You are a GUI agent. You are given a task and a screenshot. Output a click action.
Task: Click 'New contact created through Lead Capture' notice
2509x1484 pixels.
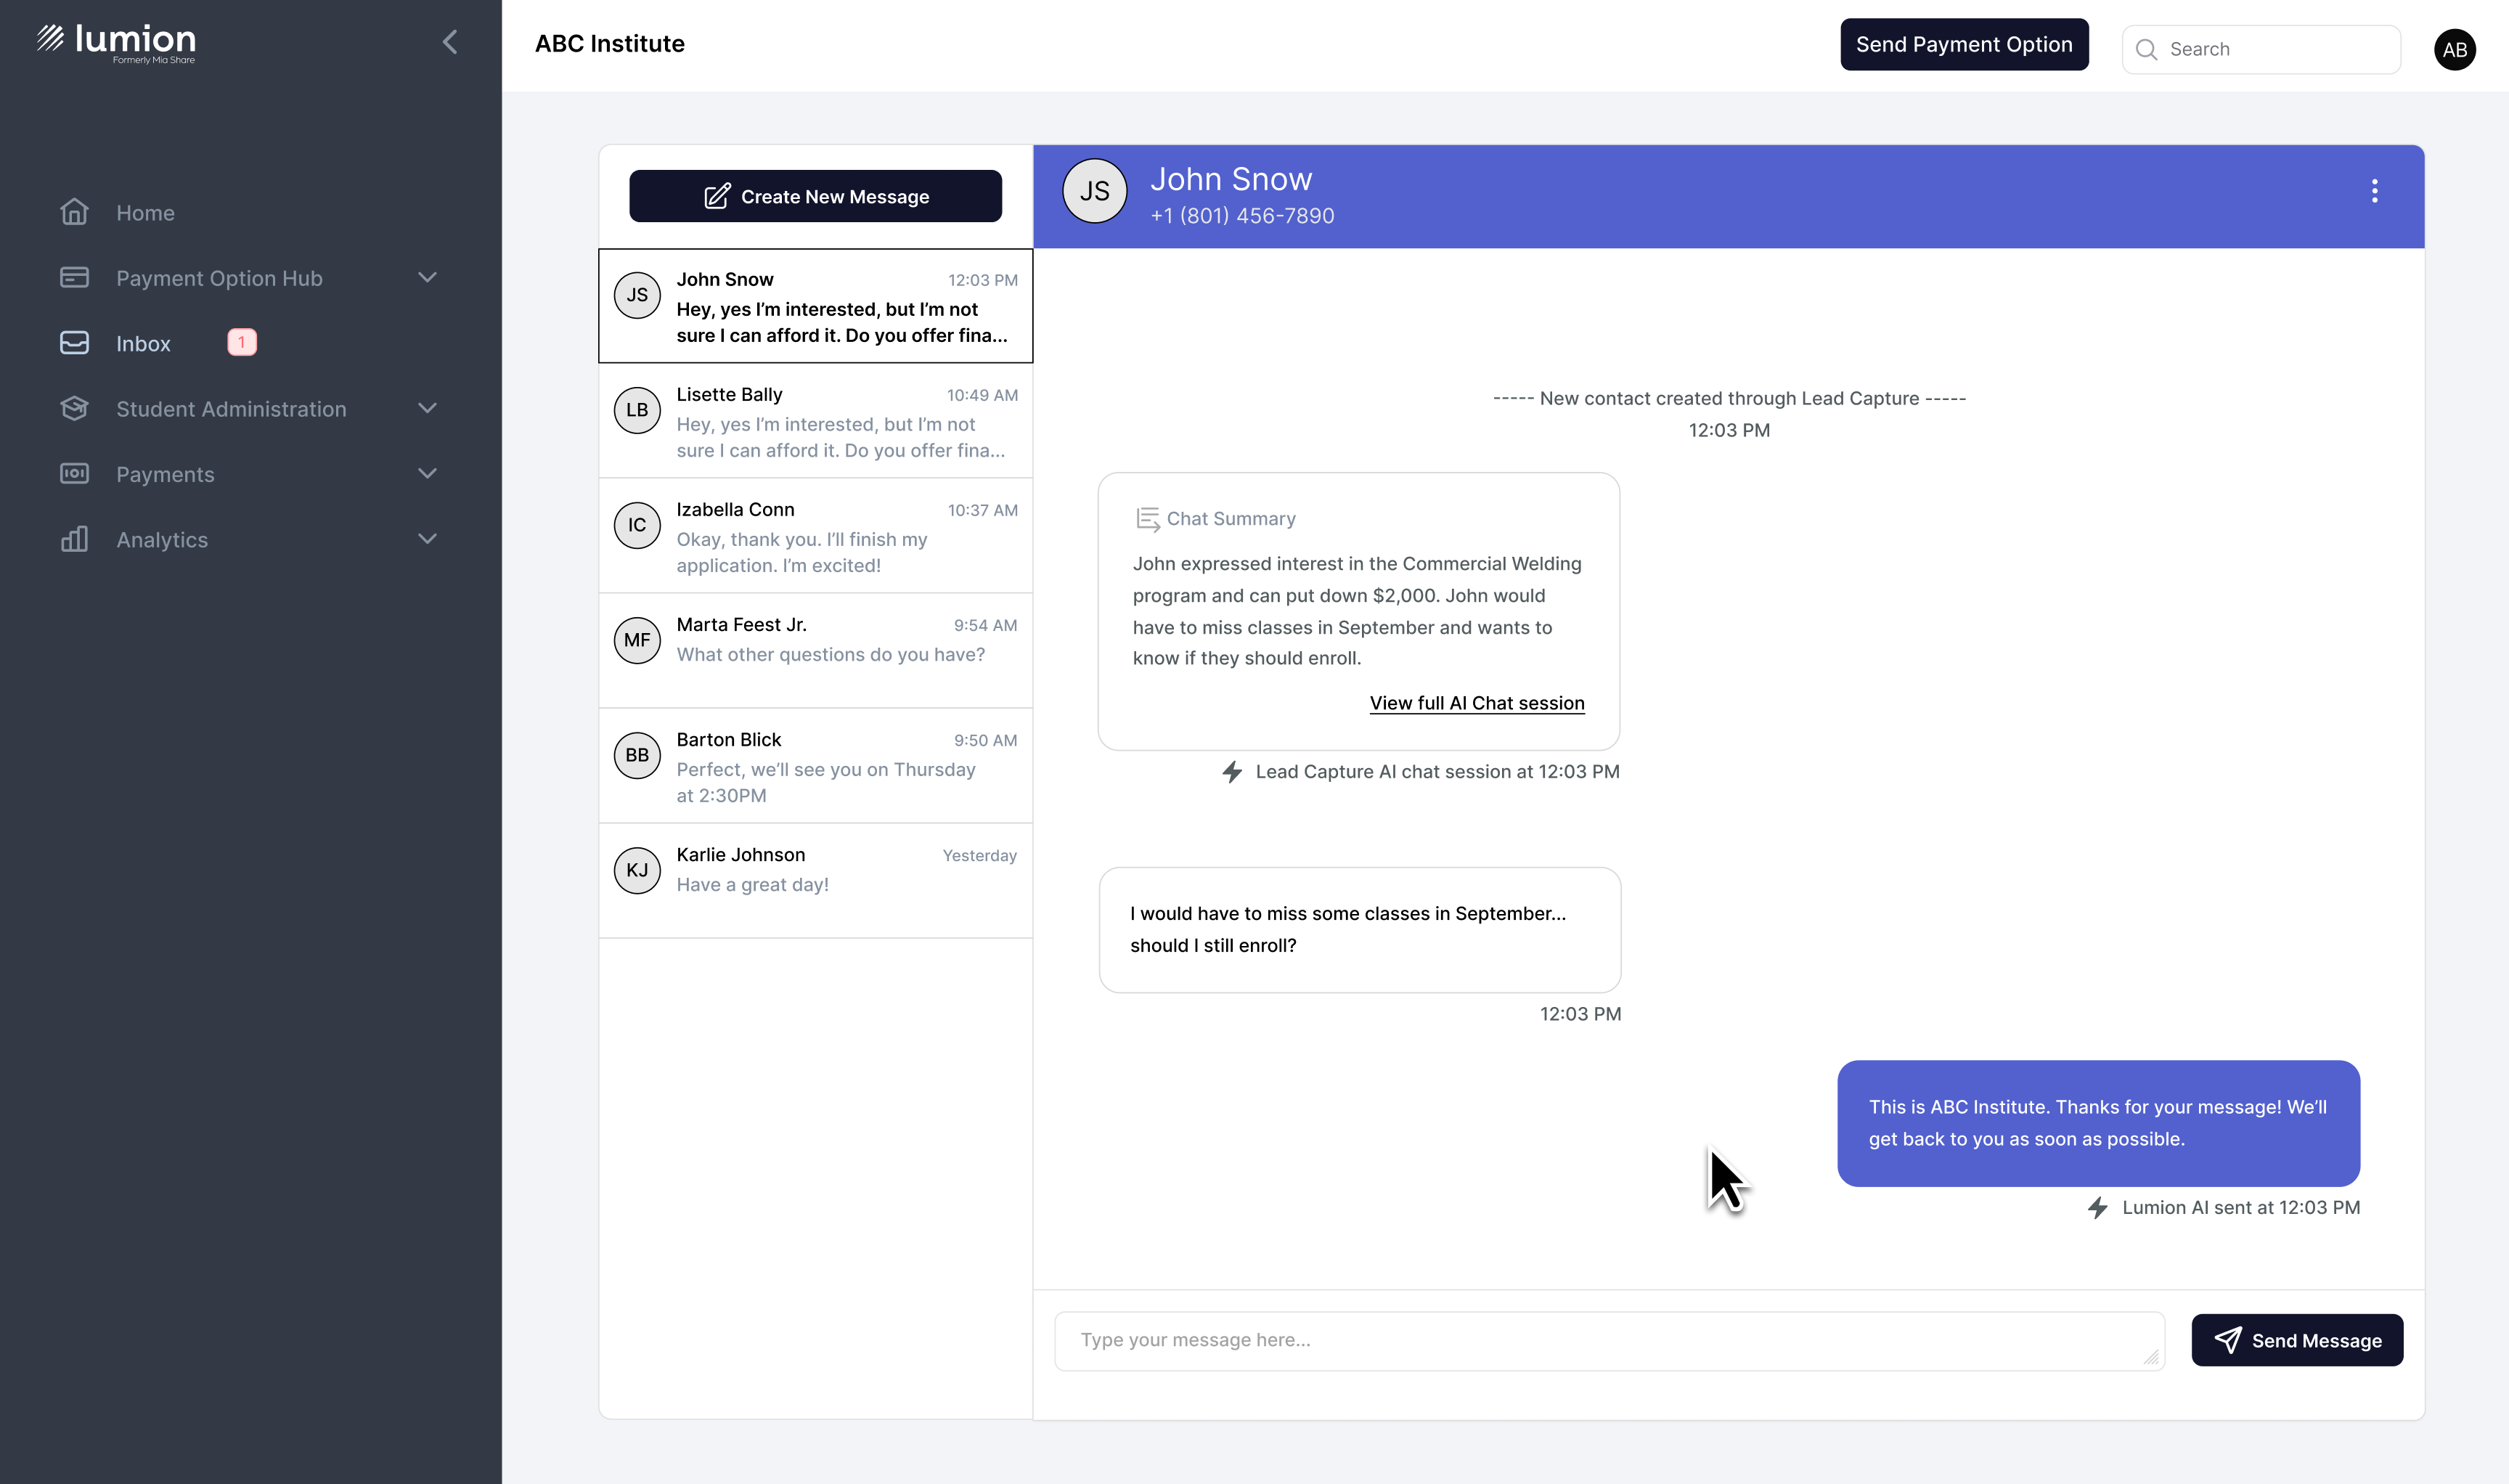[1729, 398]
